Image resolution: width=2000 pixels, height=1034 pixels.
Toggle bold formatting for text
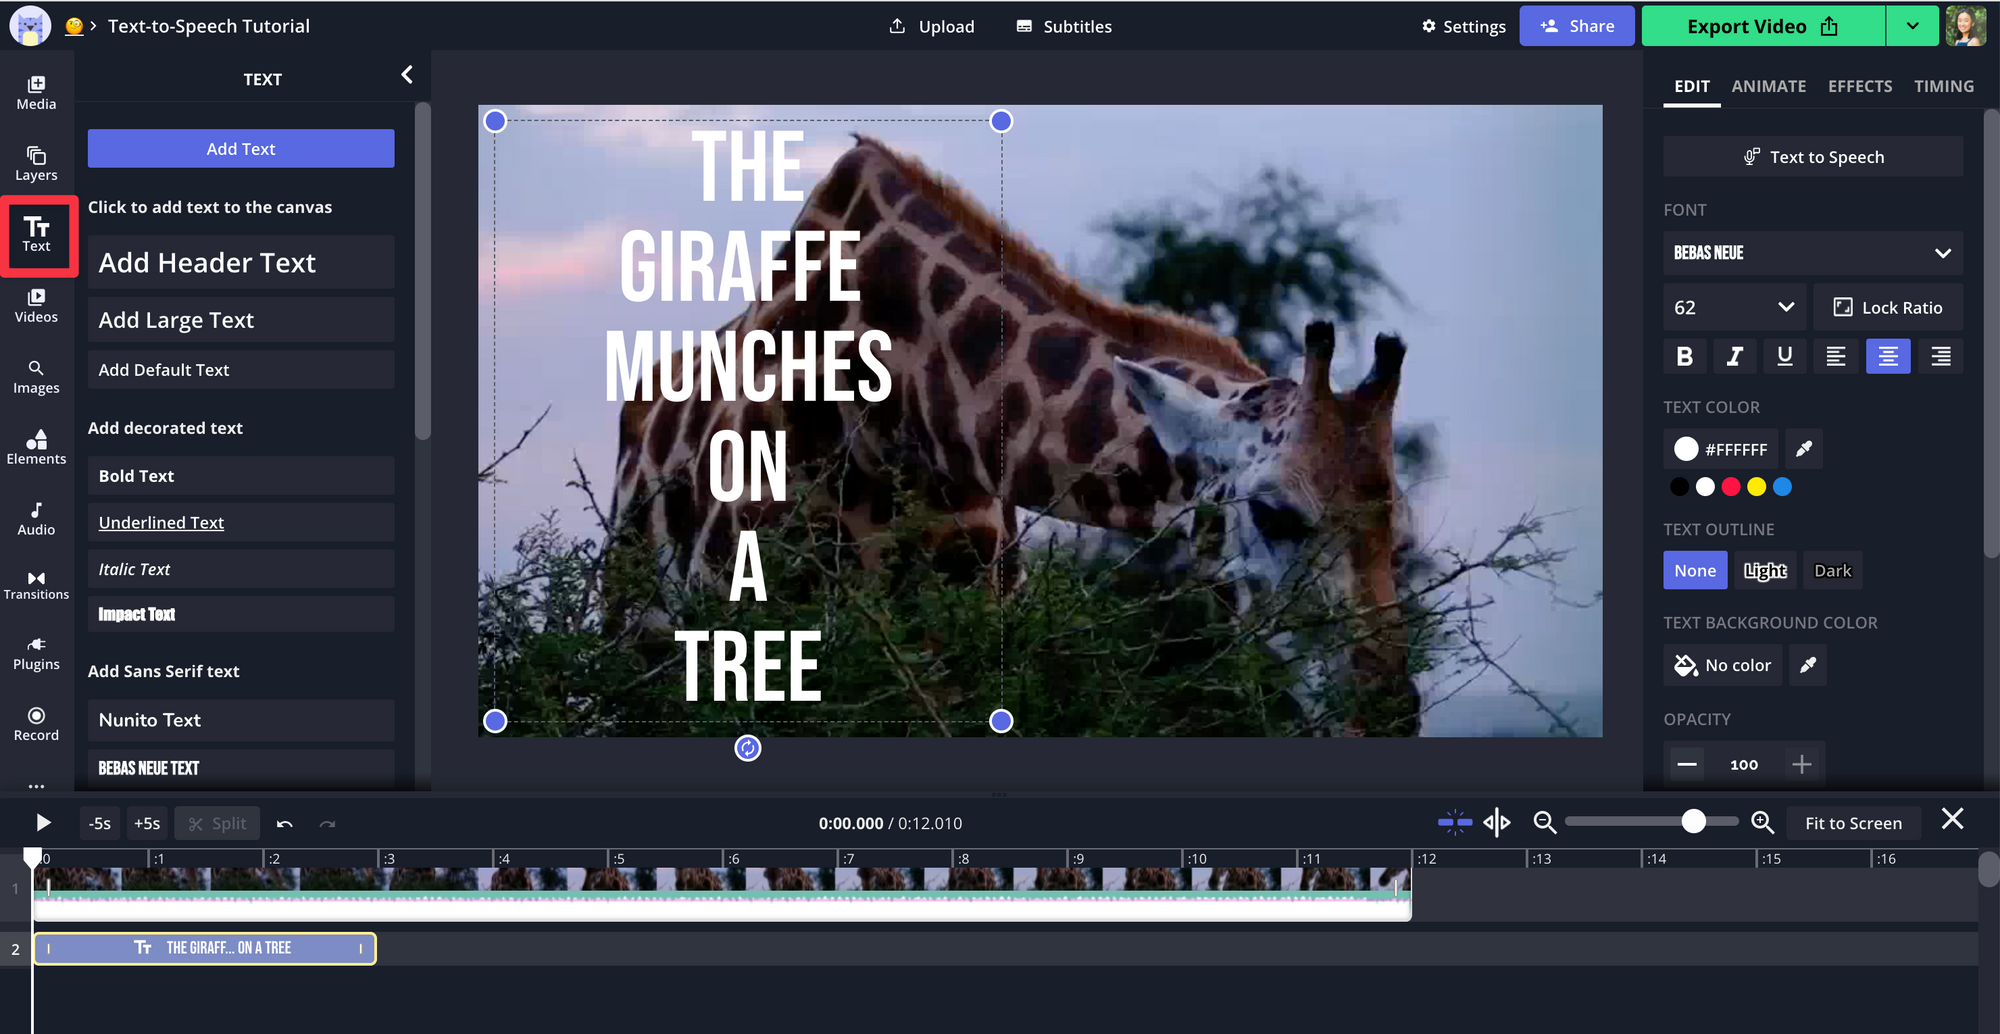tap(1685, 356)
